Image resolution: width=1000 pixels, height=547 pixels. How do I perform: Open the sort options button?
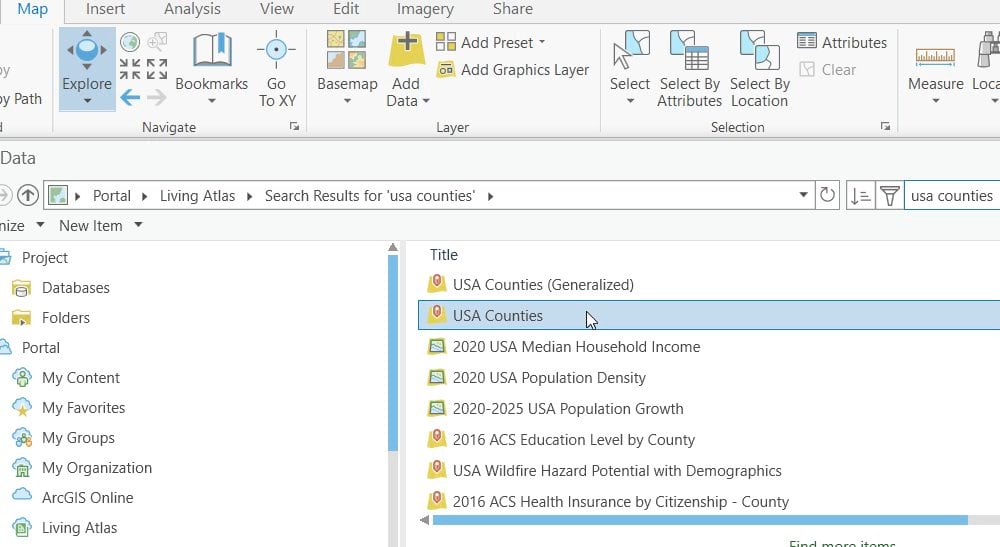pyautogui.click(x=860, y=196)
